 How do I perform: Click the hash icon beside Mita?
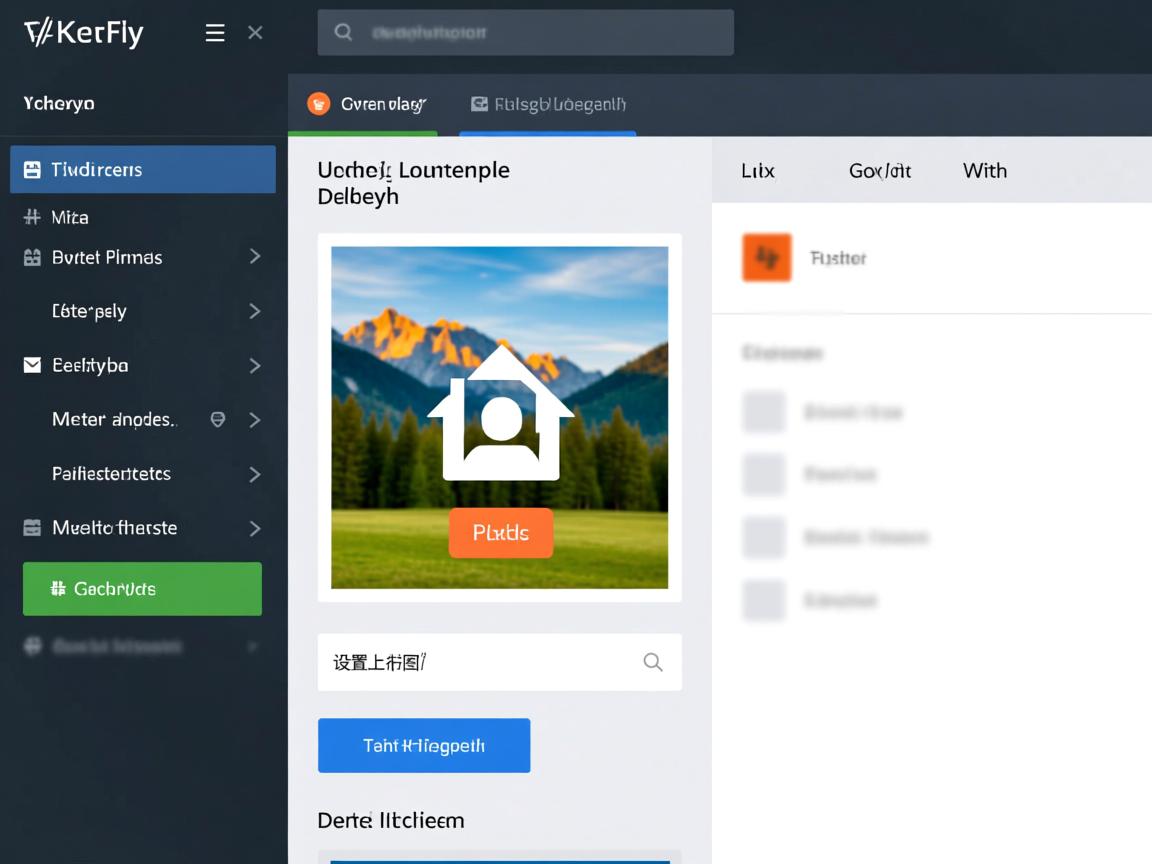click(32, 217)
